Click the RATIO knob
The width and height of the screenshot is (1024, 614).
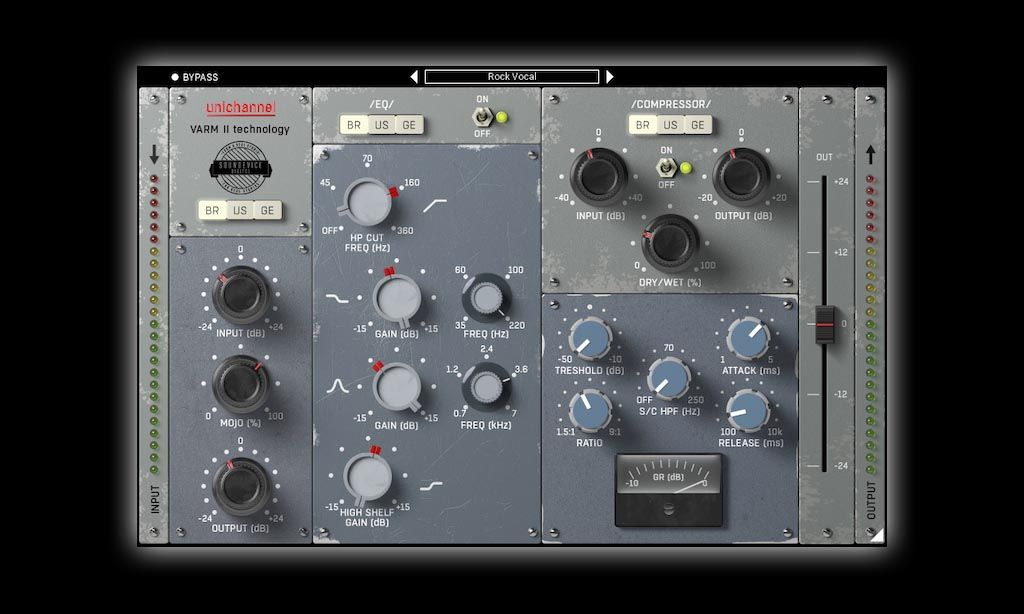tap(590, 410)
